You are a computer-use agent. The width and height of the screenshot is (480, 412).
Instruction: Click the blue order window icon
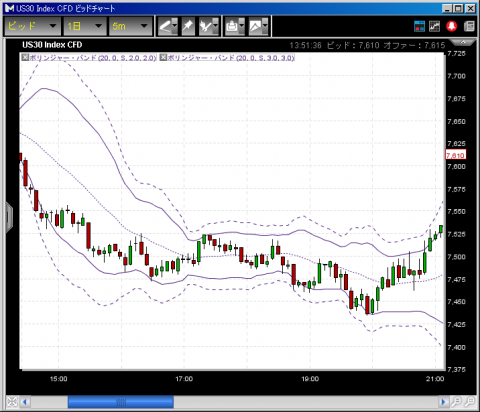pyautogui.click(x=419, y=26)
